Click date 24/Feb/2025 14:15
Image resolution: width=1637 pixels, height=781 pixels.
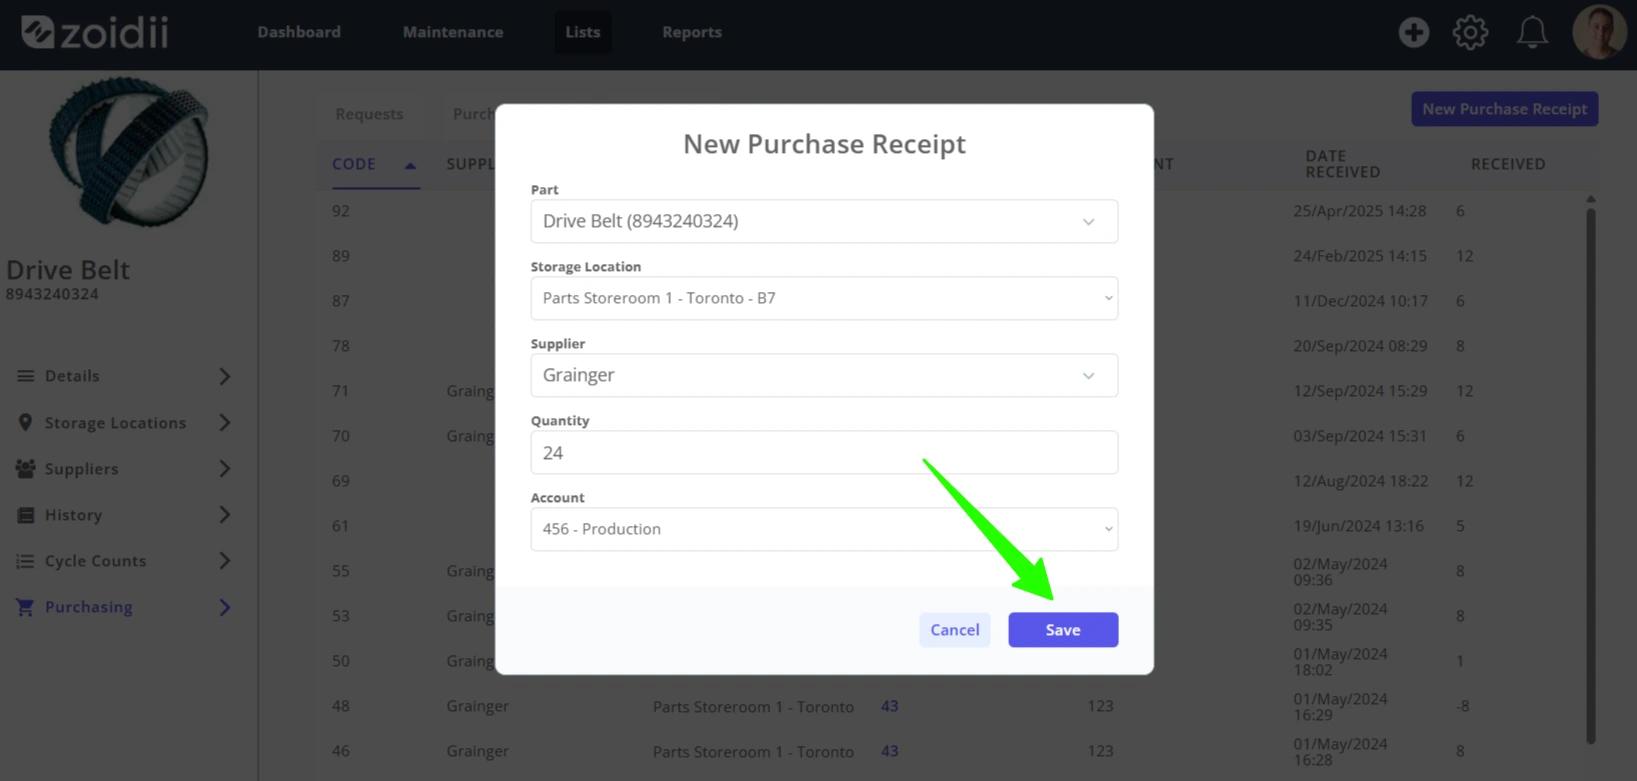[x=1360, y=256]
